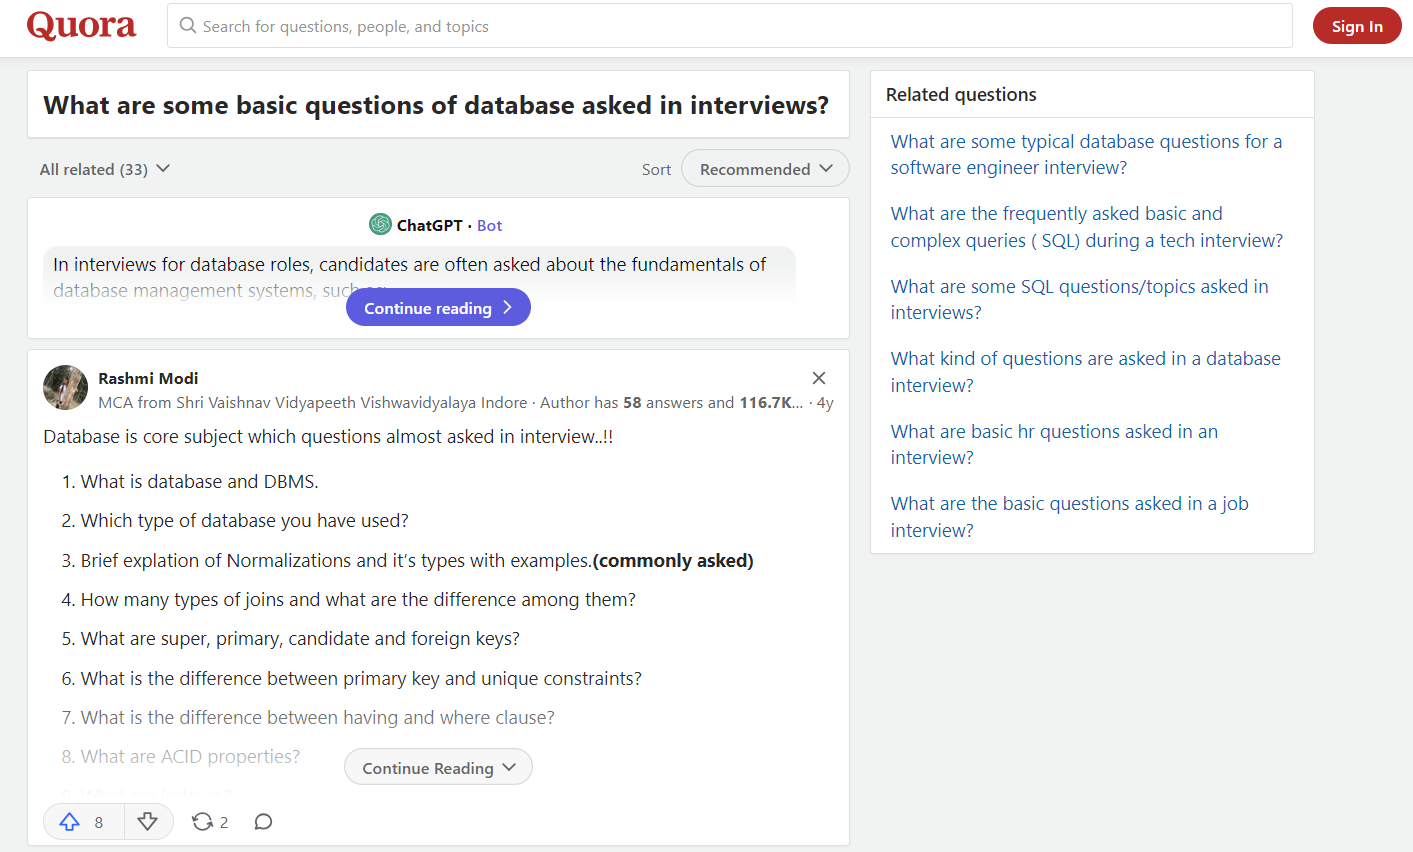Click the Related questions heading
This screenshot has width=1413, height=852.
(961, 95)
